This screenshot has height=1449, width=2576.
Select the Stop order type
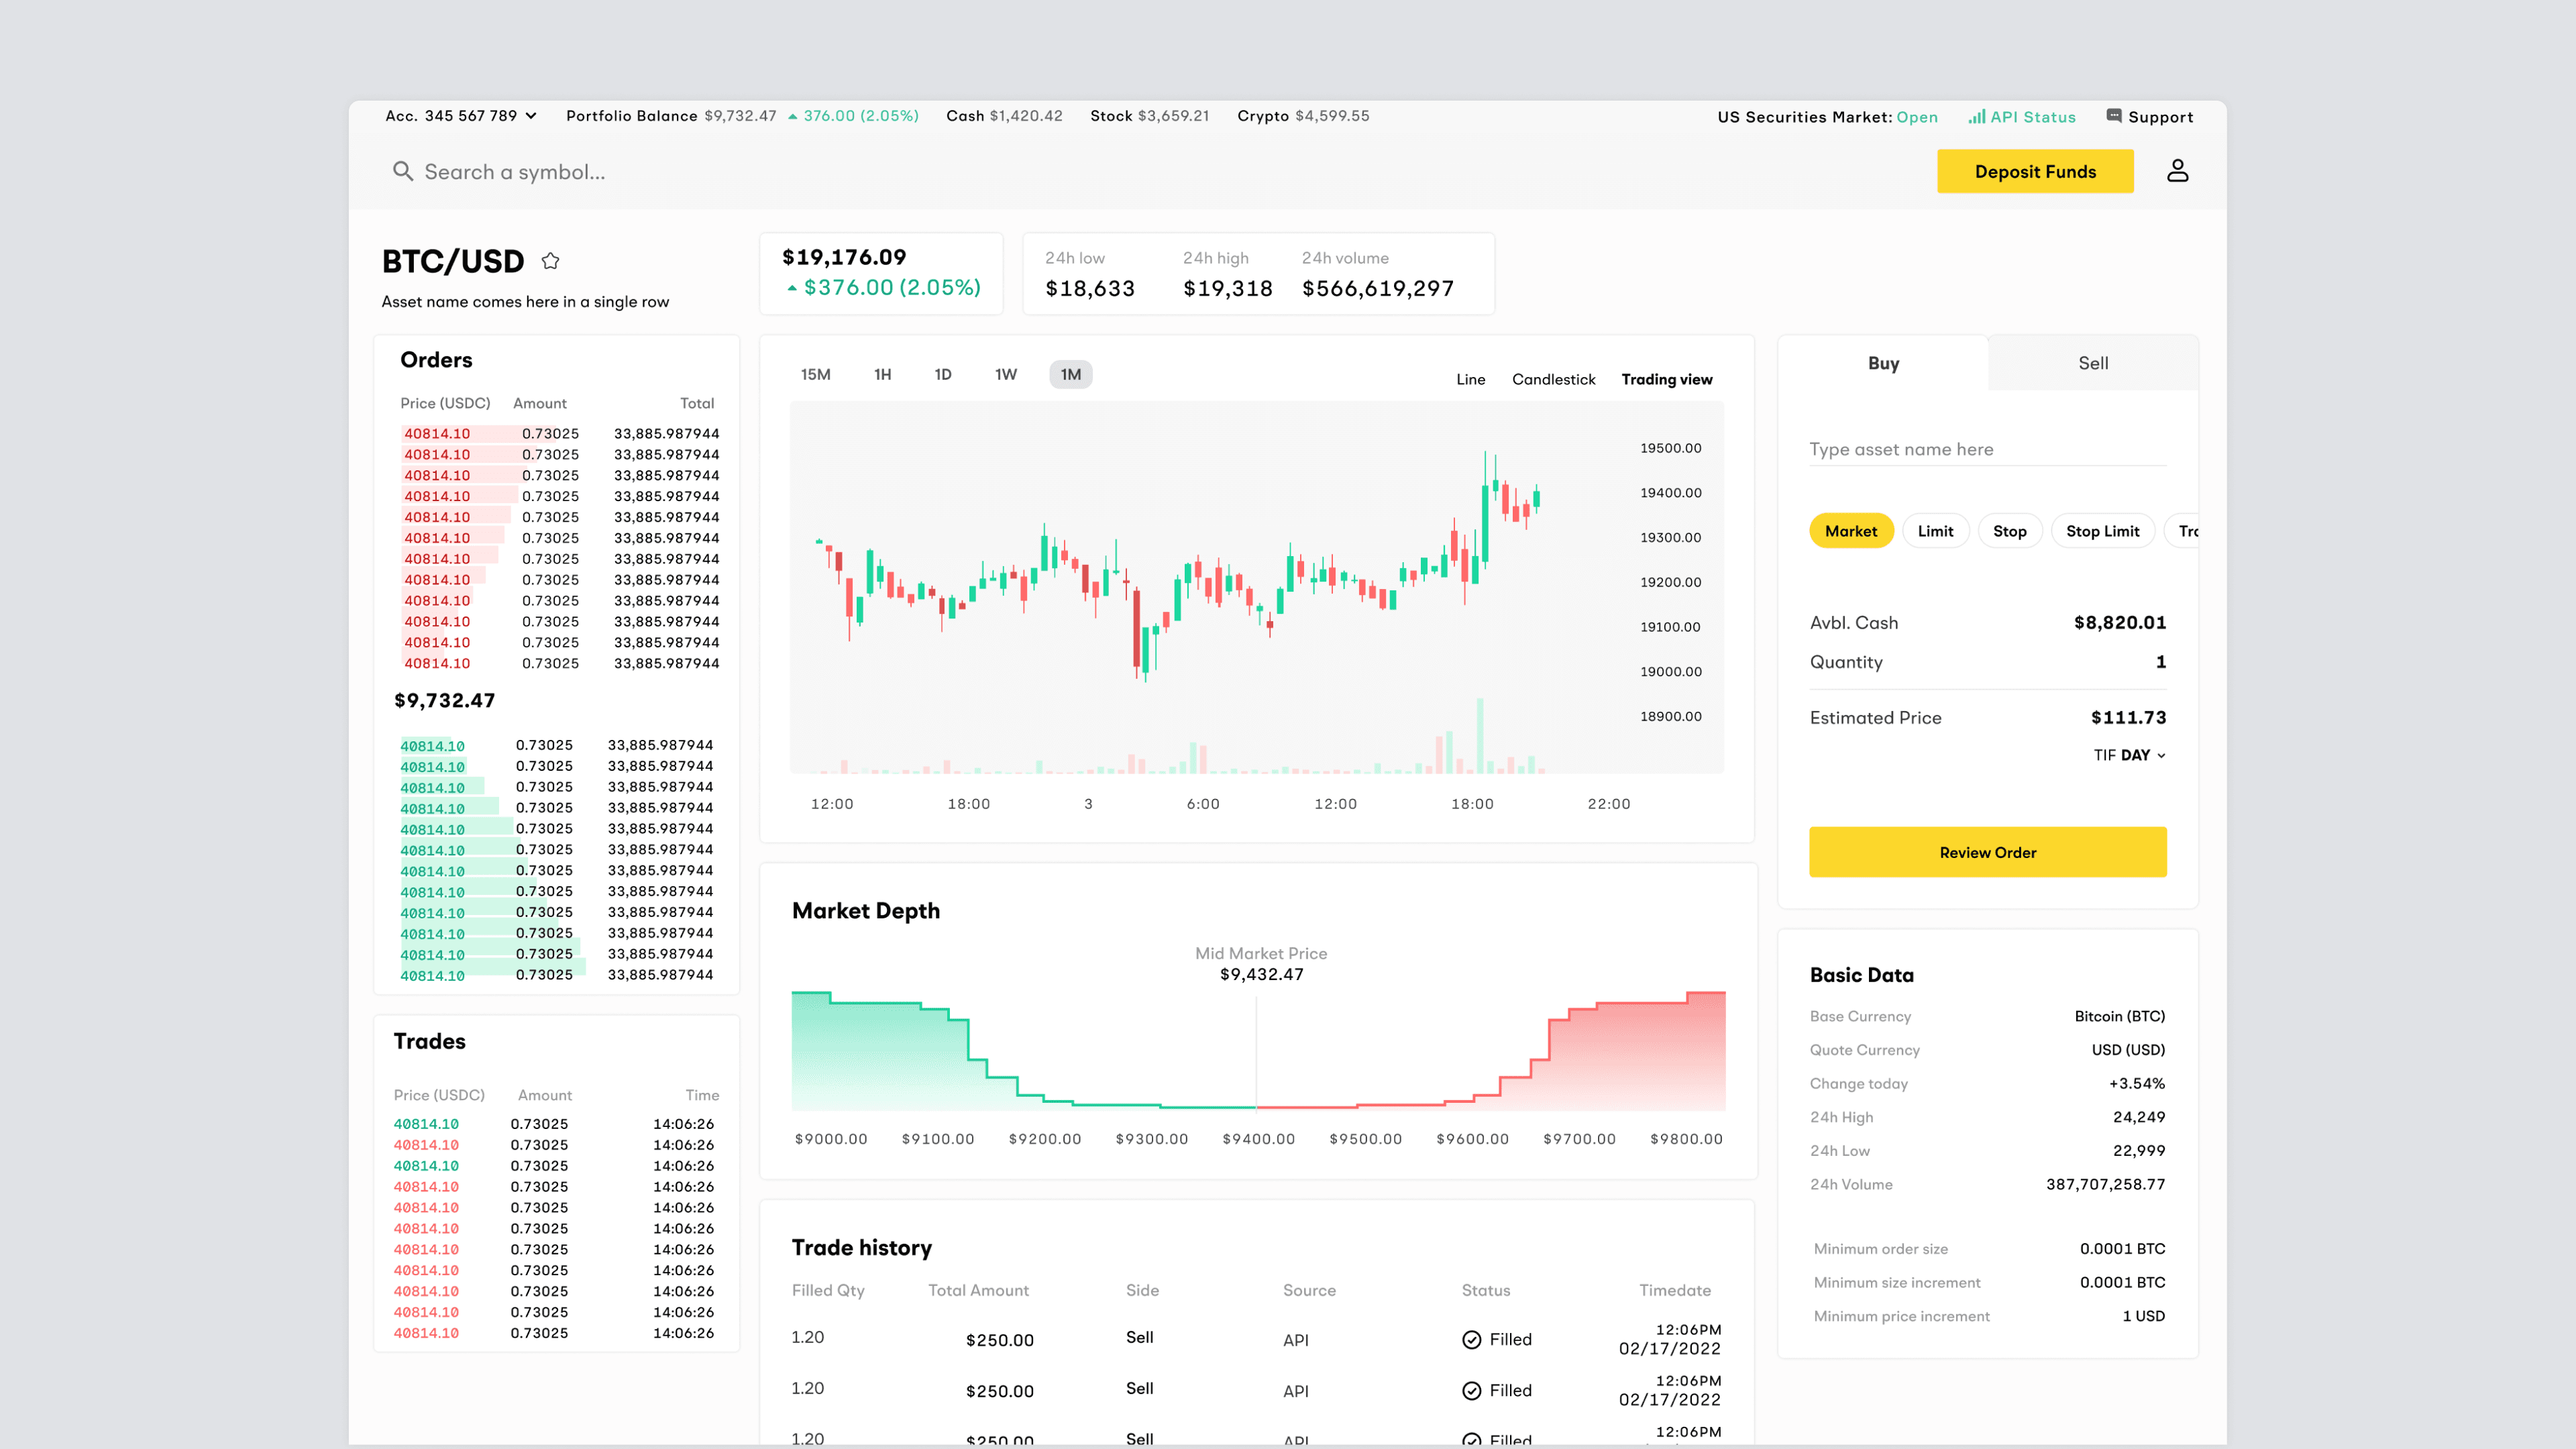tap(2009, 531)
